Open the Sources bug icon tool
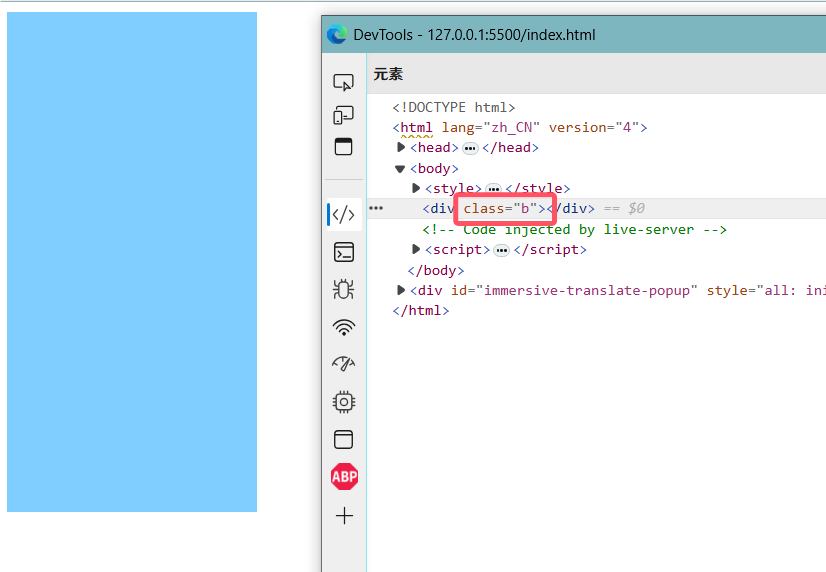This screenshot has width=826, height=572. pos(344,289)
